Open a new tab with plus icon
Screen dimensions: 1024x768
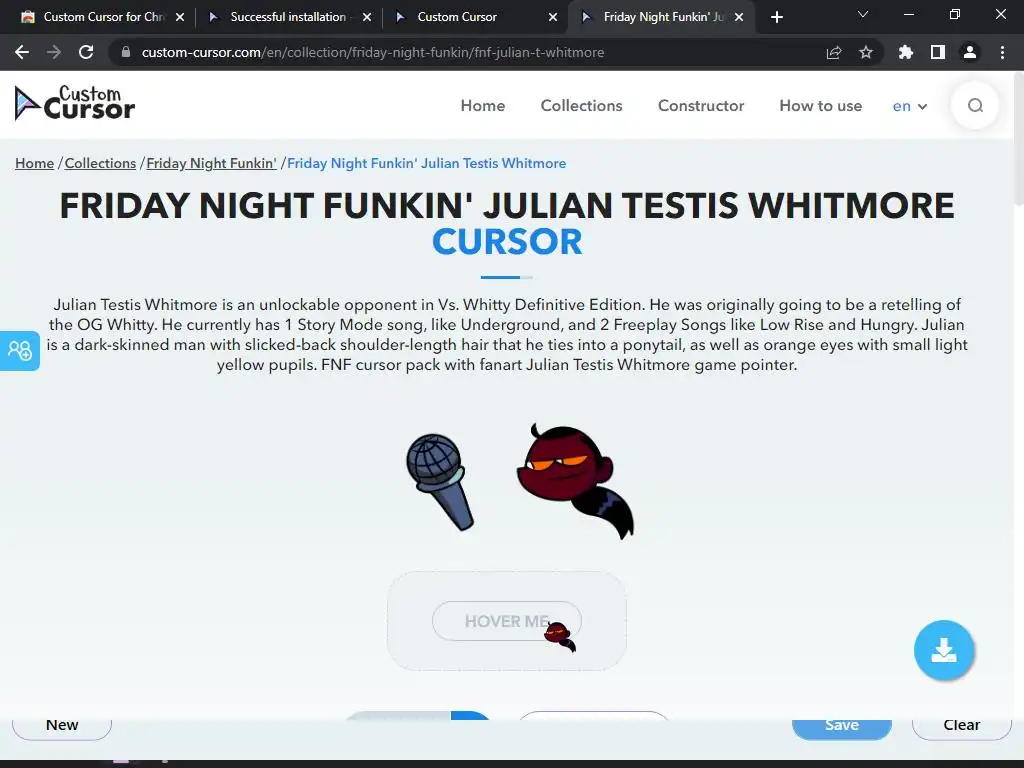[776, 18]
